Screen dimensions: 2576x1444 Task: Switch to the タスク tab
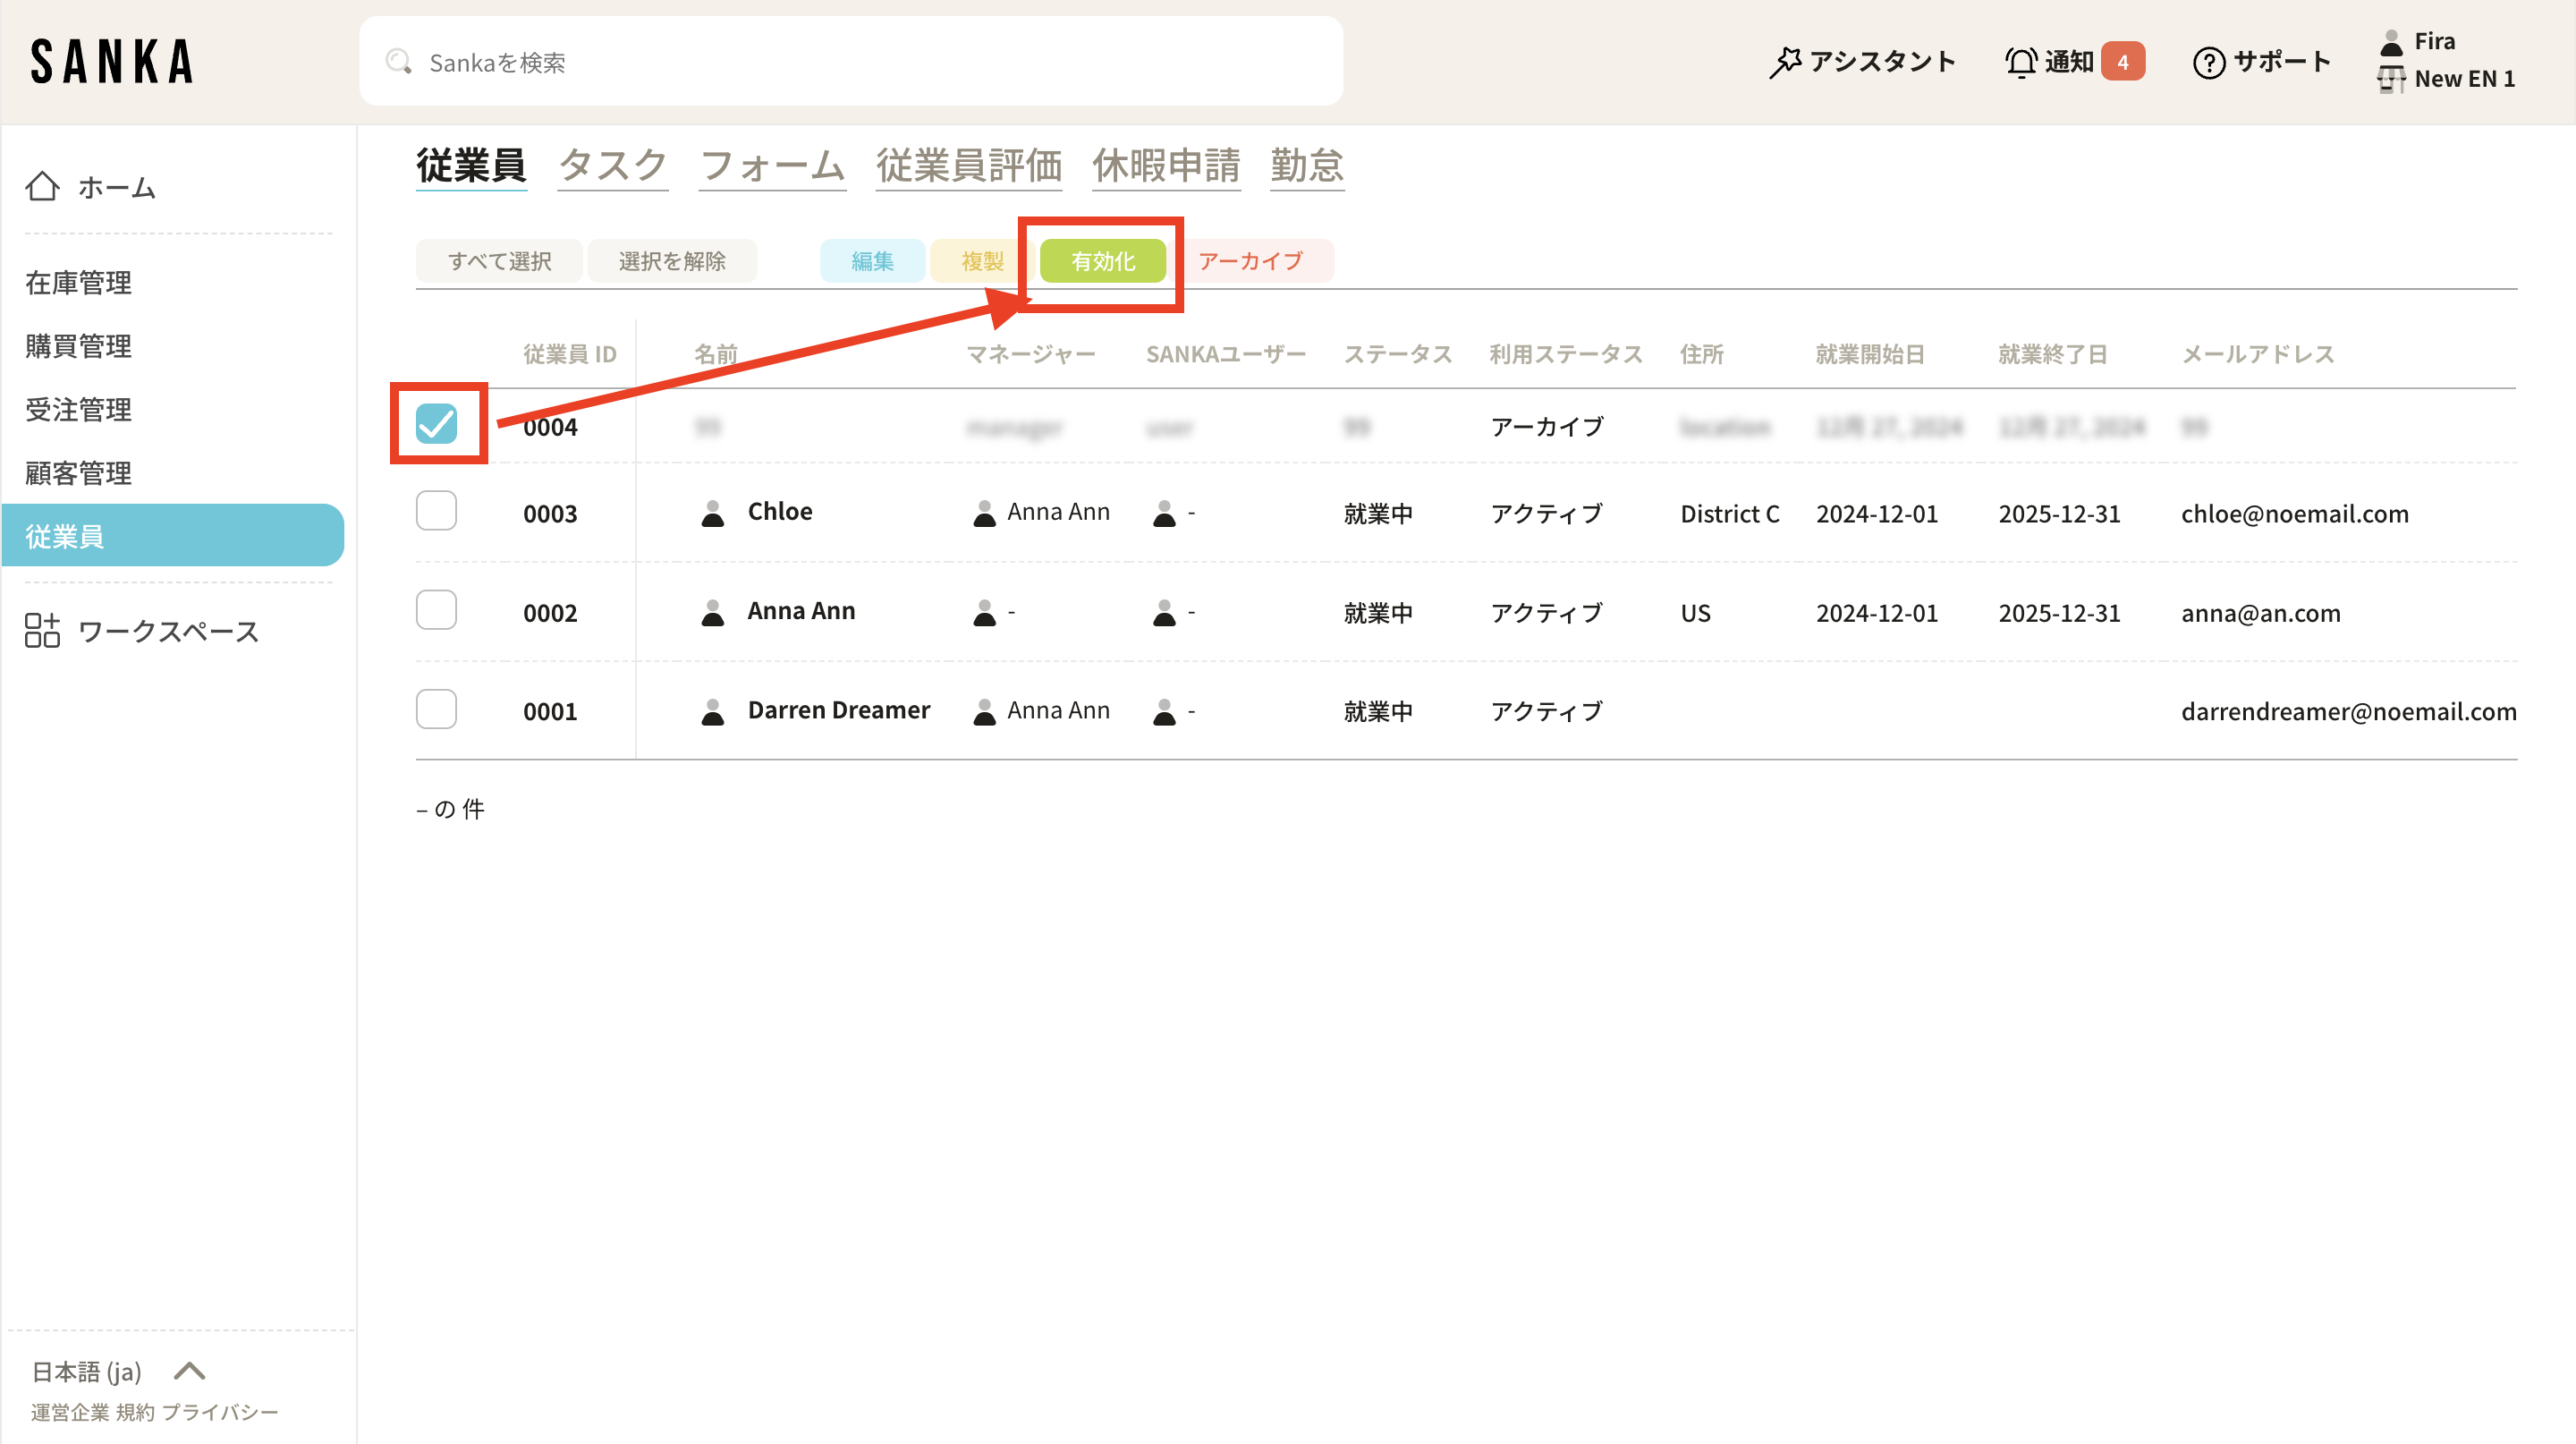[612, 166]
